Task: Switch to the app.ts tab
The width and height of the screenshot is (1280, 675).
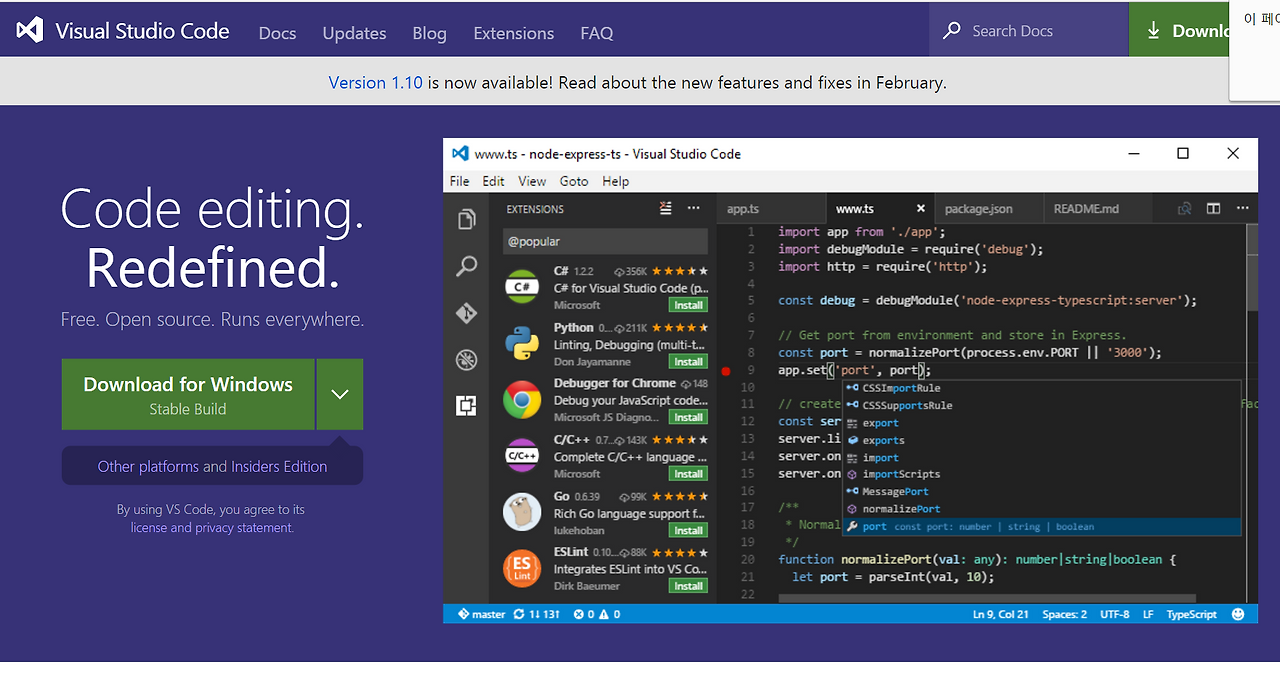Action: (x=771, y=208)
